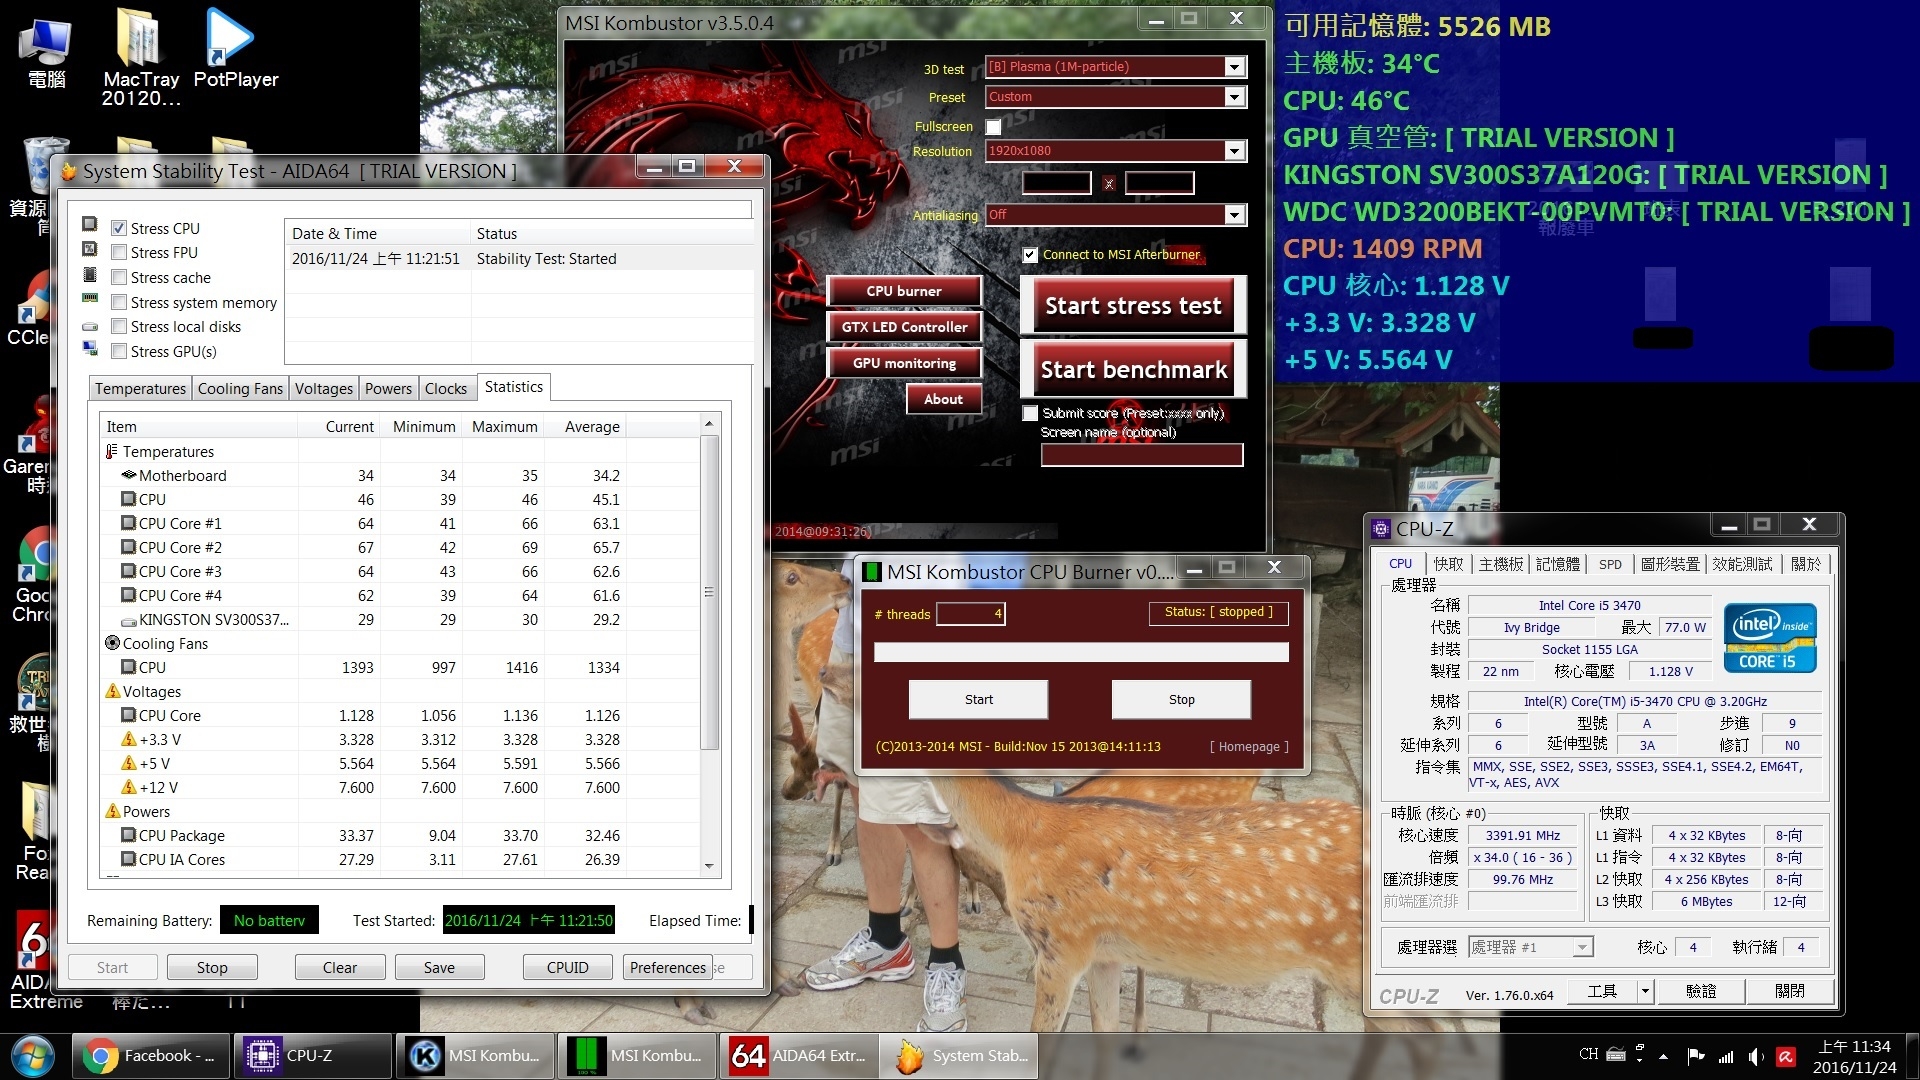Click Homepage link in CPU Burner
Image resolution: width=1920 pixels, height=1080 pixels.
pyautogui.click(x=1249, y=747)
